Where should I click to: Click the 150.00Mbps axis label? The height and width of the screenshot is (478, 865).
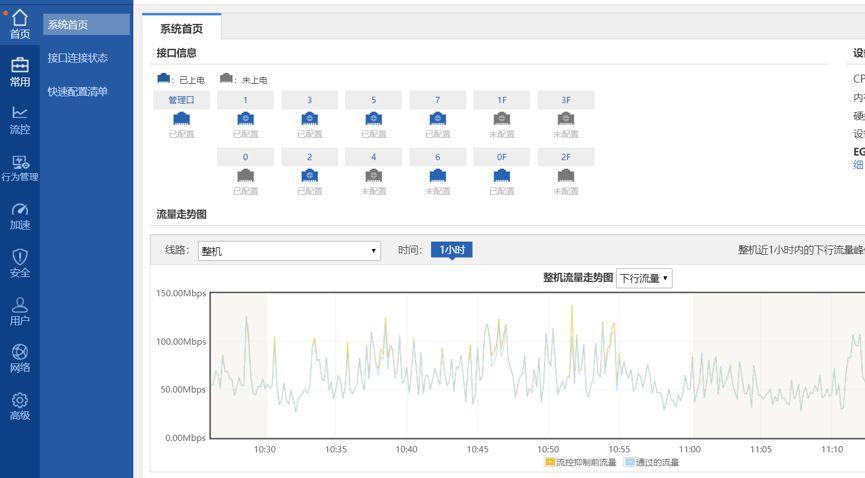coord(181,293)
